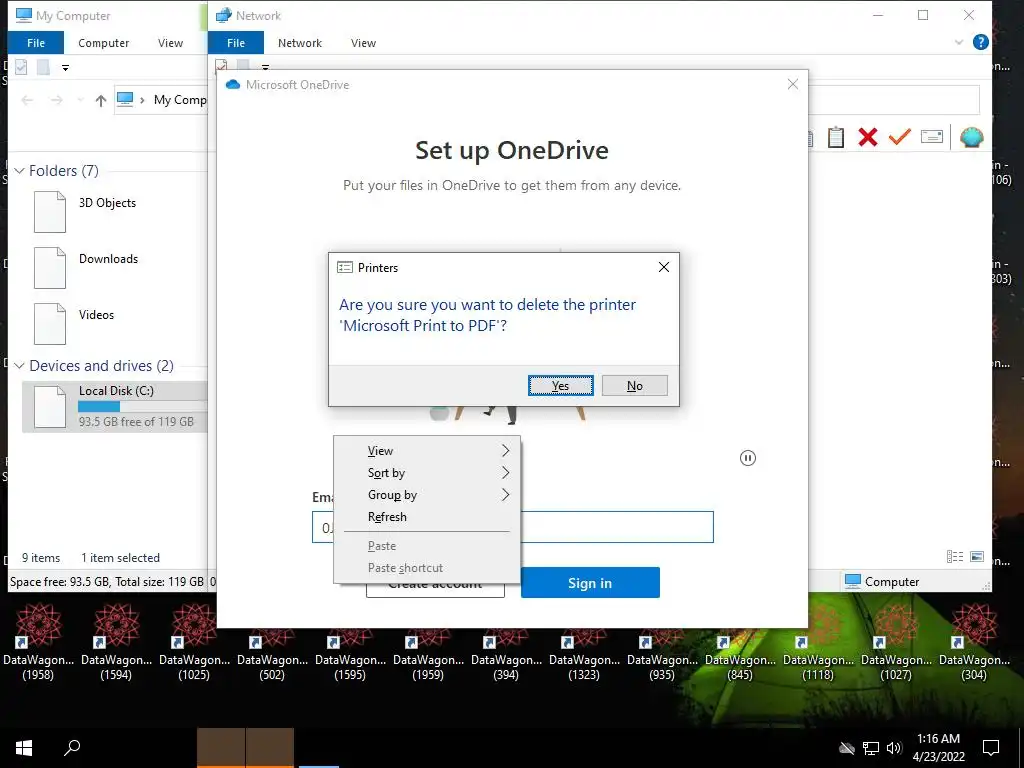Click the volume speaker tray icon
The height and width of the screenshot is (768, 1024).
click(894, 748)
